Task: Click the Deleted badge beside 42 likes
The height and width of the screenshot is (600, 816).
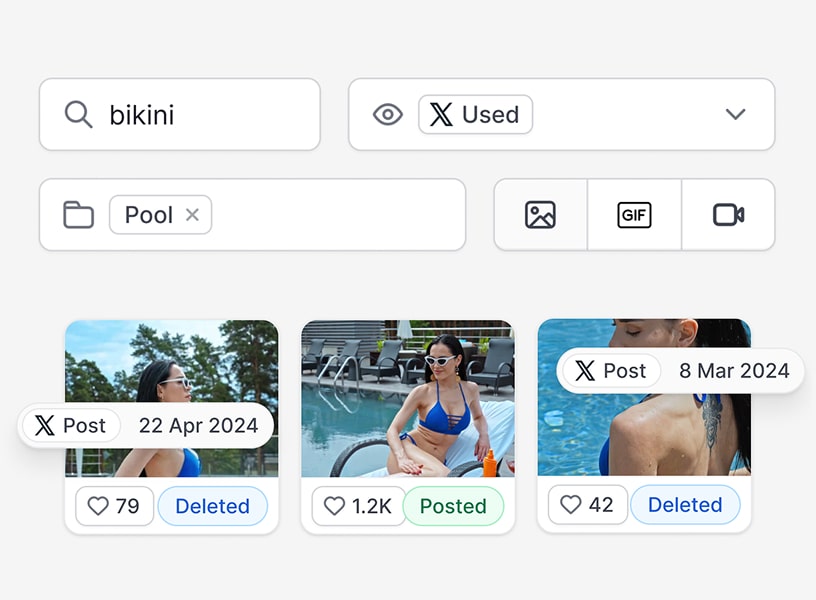Action: (685, 505)
